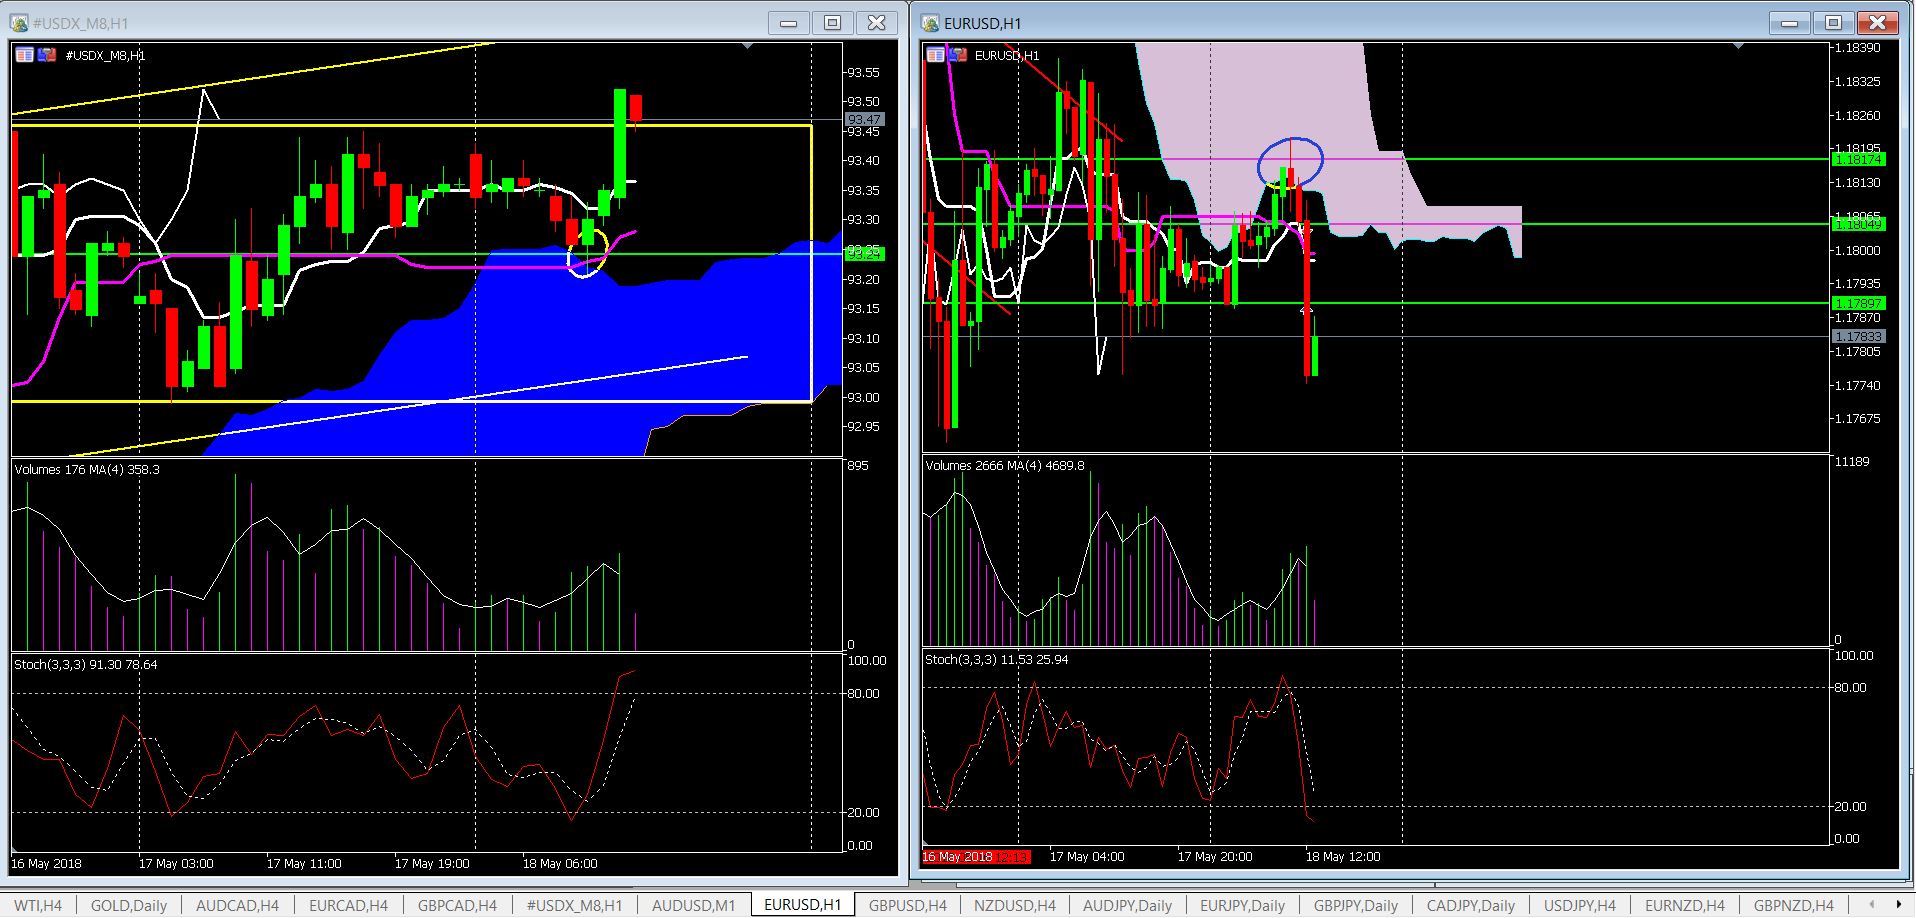Go to the AUDJPY,Daily chart tab
Image resolution: width=1916 pixels, height=918 pixels.
[1127, 905]
